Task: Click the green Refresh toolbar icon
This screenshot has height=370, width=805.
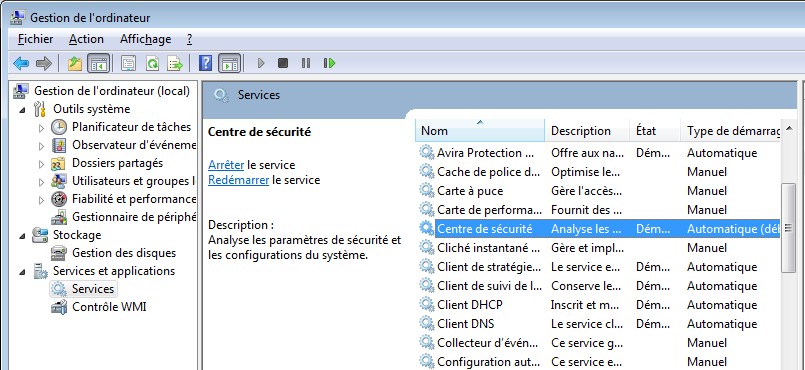Action: pyautogui.click(x=152, y=64)
